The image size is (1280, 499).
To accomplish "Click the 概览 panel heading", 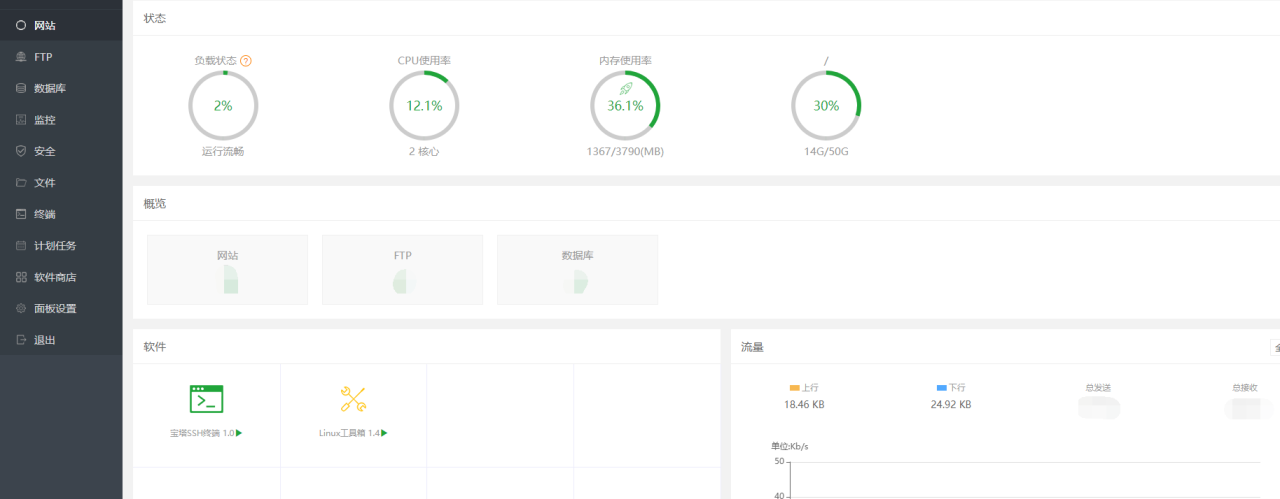I will click(155, 203).
